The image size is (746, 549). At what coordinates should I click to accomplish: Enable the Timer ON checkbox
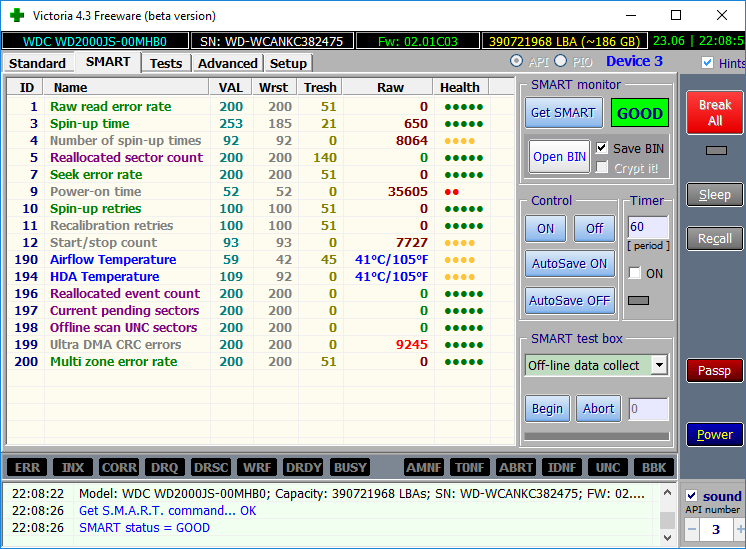635,273
